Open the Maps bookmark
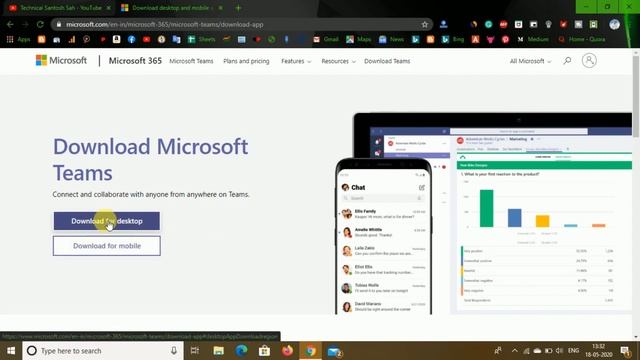Viewport: 640px width, 360px height. 359,39
